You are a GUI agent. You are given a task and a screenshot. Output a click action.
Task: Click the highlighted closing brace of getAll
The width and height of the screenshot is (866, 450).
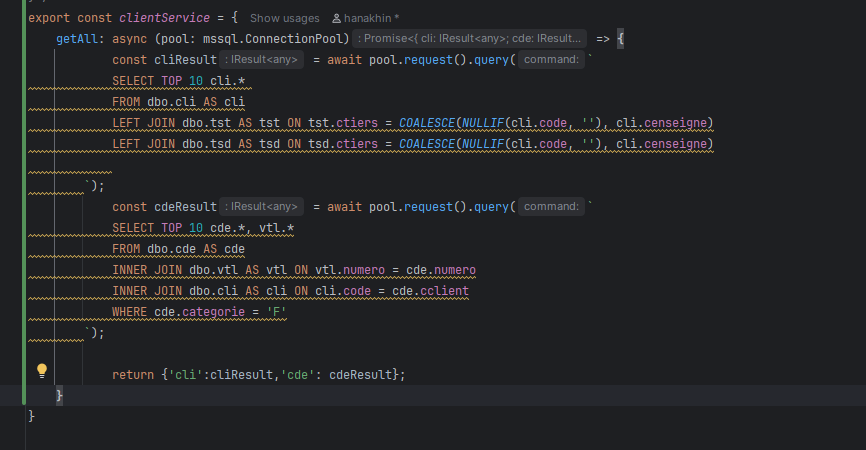pos(59,396)
